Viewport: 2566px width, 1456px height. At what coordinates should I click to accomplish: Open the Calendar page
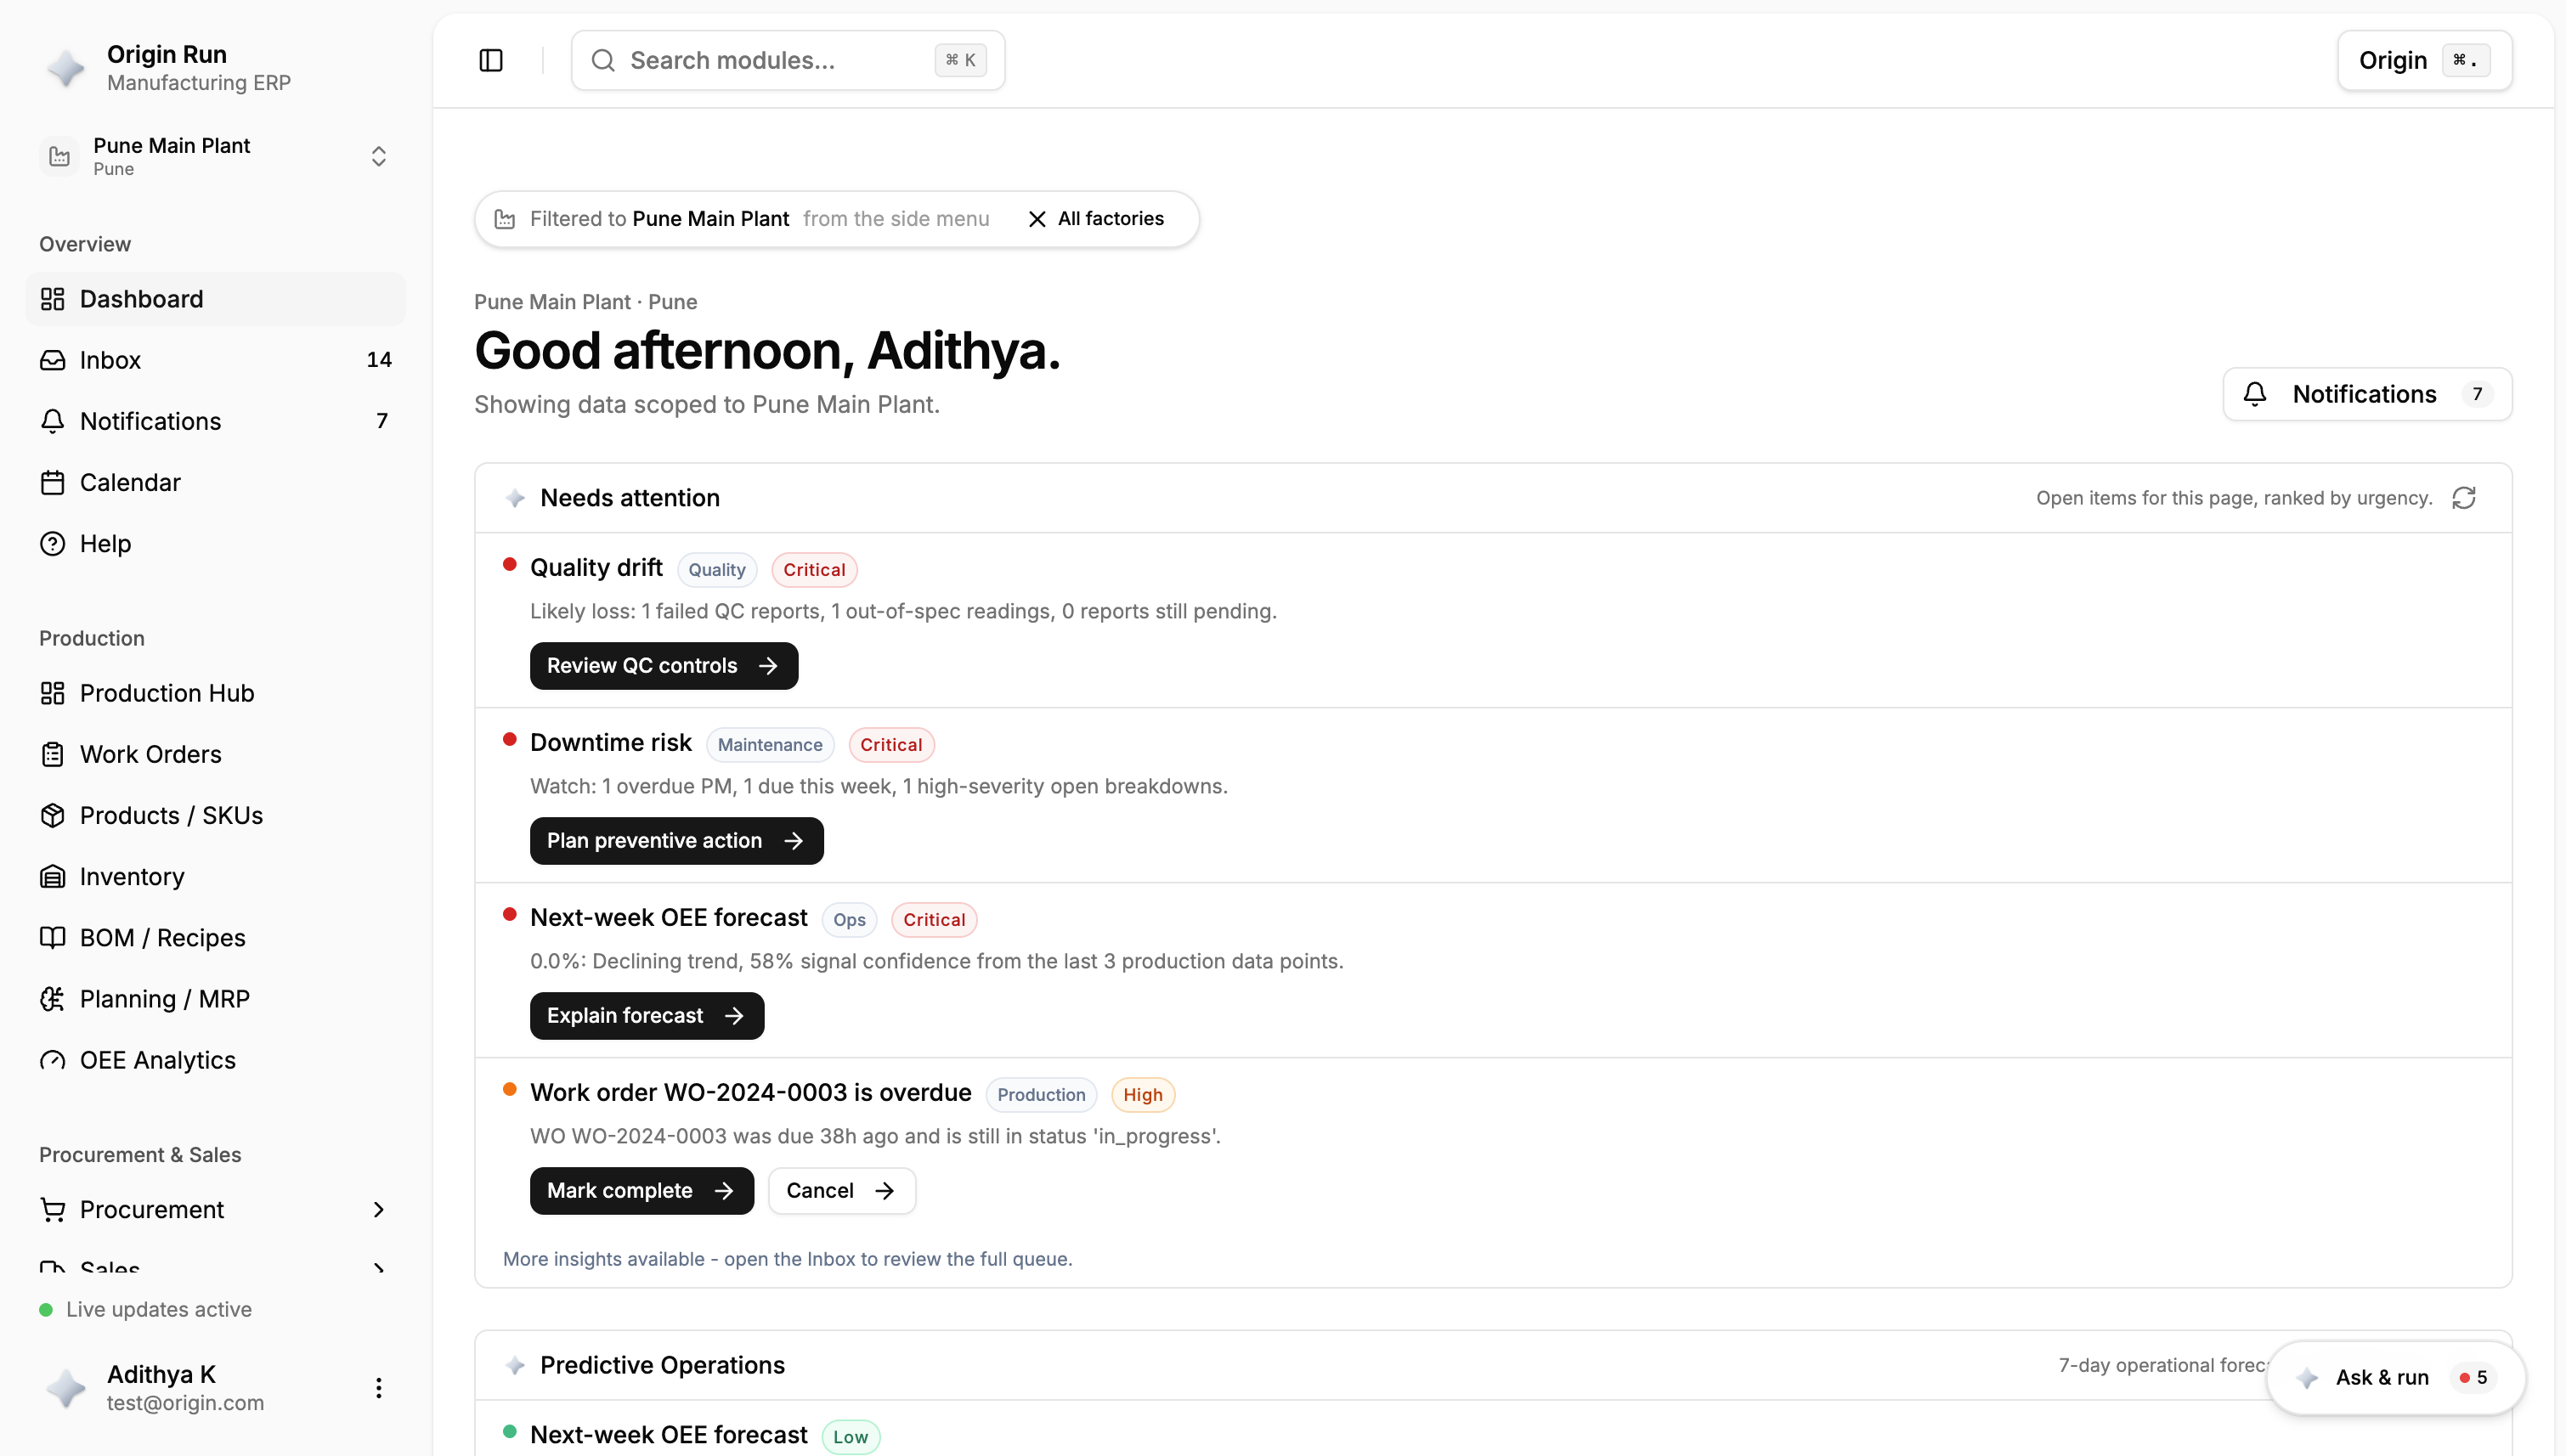tap(216, 482)
